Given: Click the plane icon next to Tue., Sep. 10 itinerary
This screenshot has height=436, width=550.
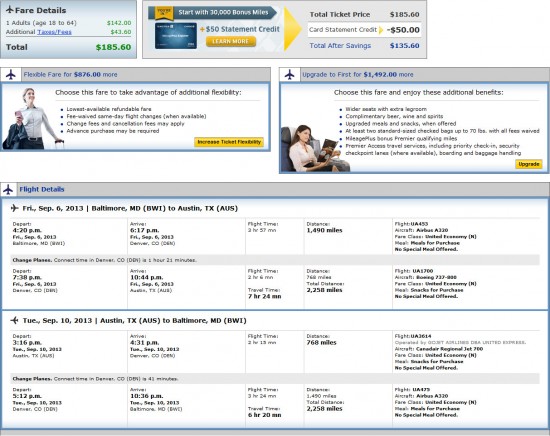Looking at the screenshot, I should point(14,320).
